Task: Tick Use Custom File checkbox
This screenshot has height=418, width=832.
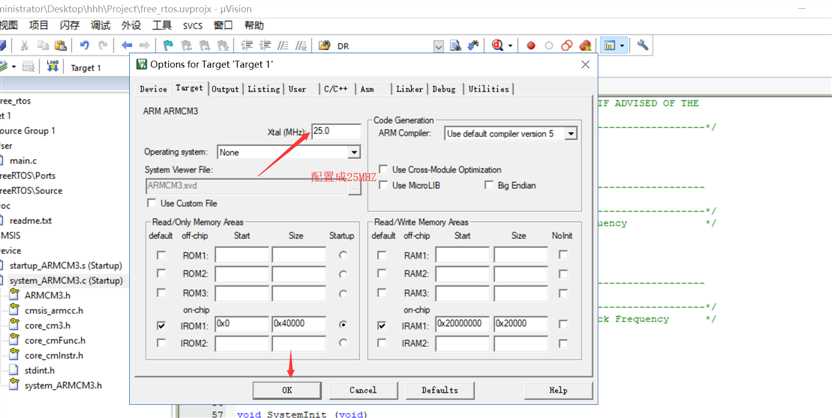Action: (152, 203)
